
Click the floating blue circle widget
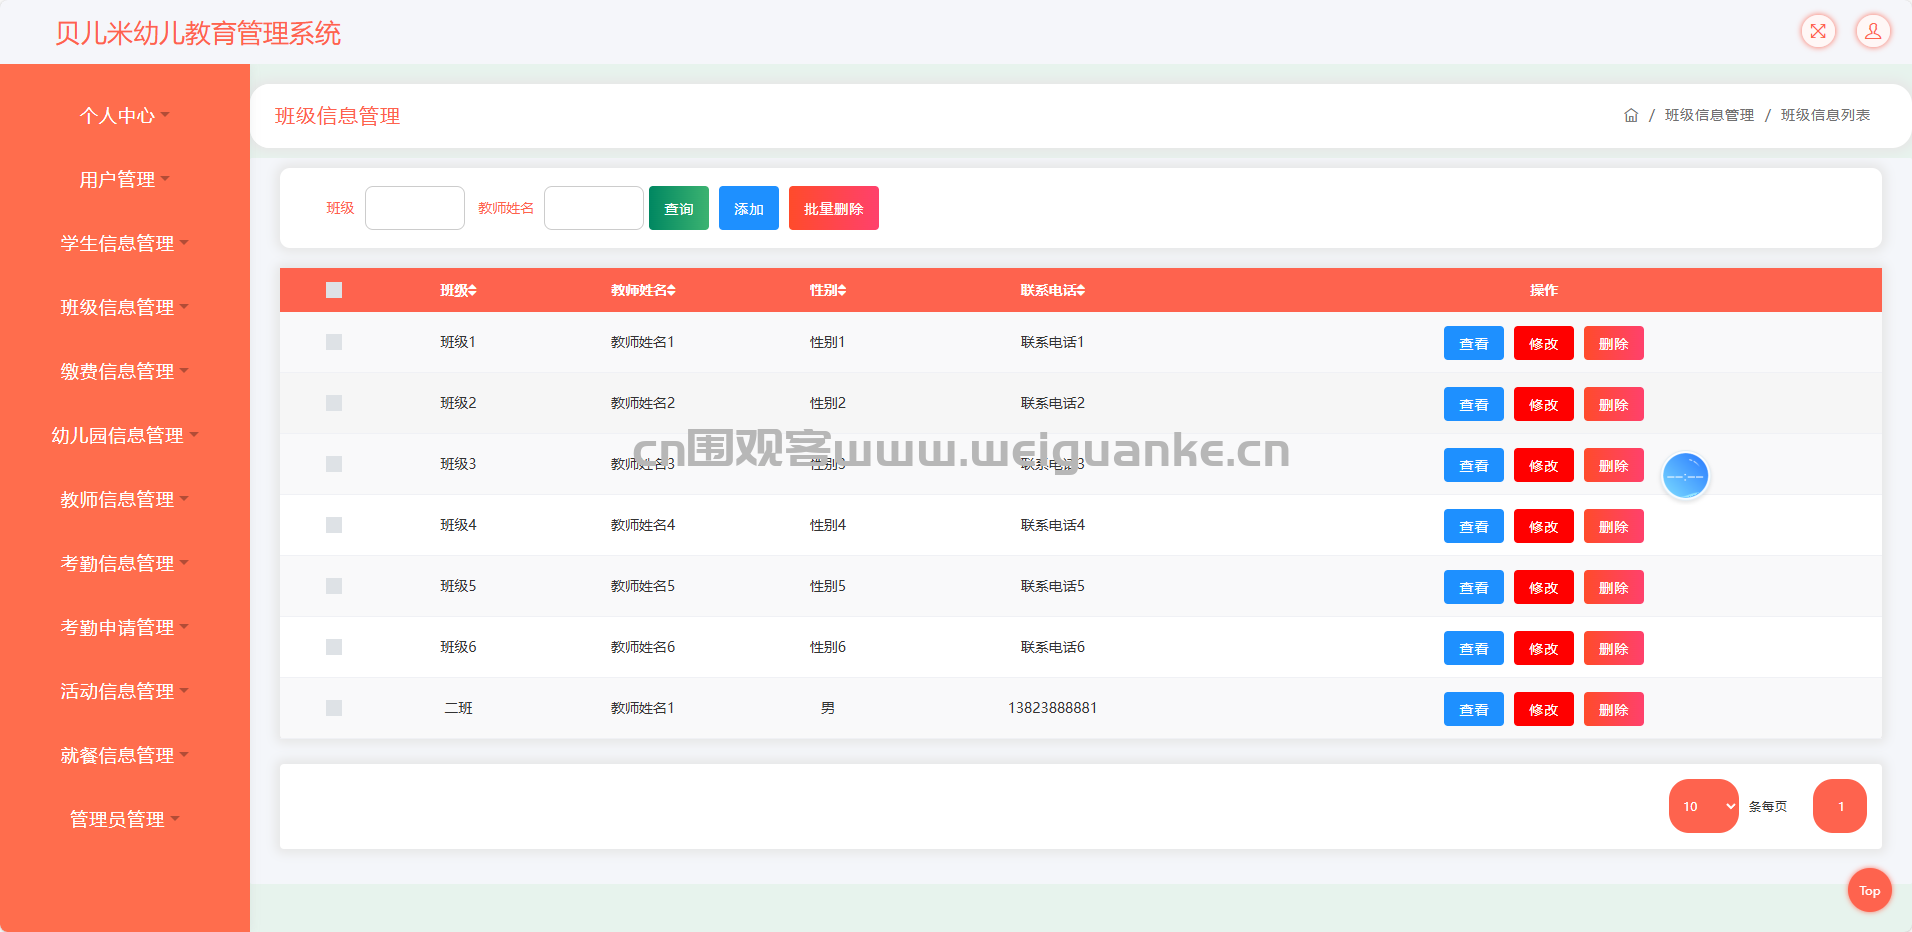[1685, 476]
